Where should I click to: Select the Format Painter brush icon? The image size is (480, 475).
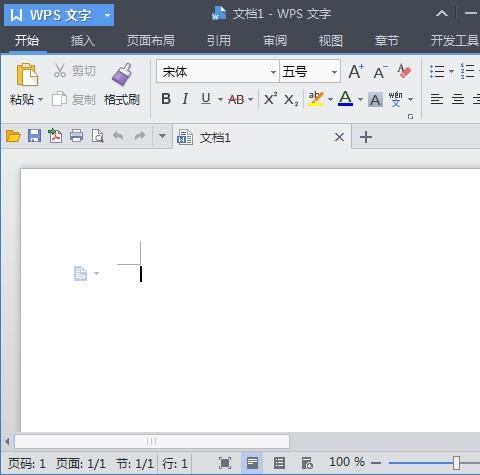[x=122, y=74]
